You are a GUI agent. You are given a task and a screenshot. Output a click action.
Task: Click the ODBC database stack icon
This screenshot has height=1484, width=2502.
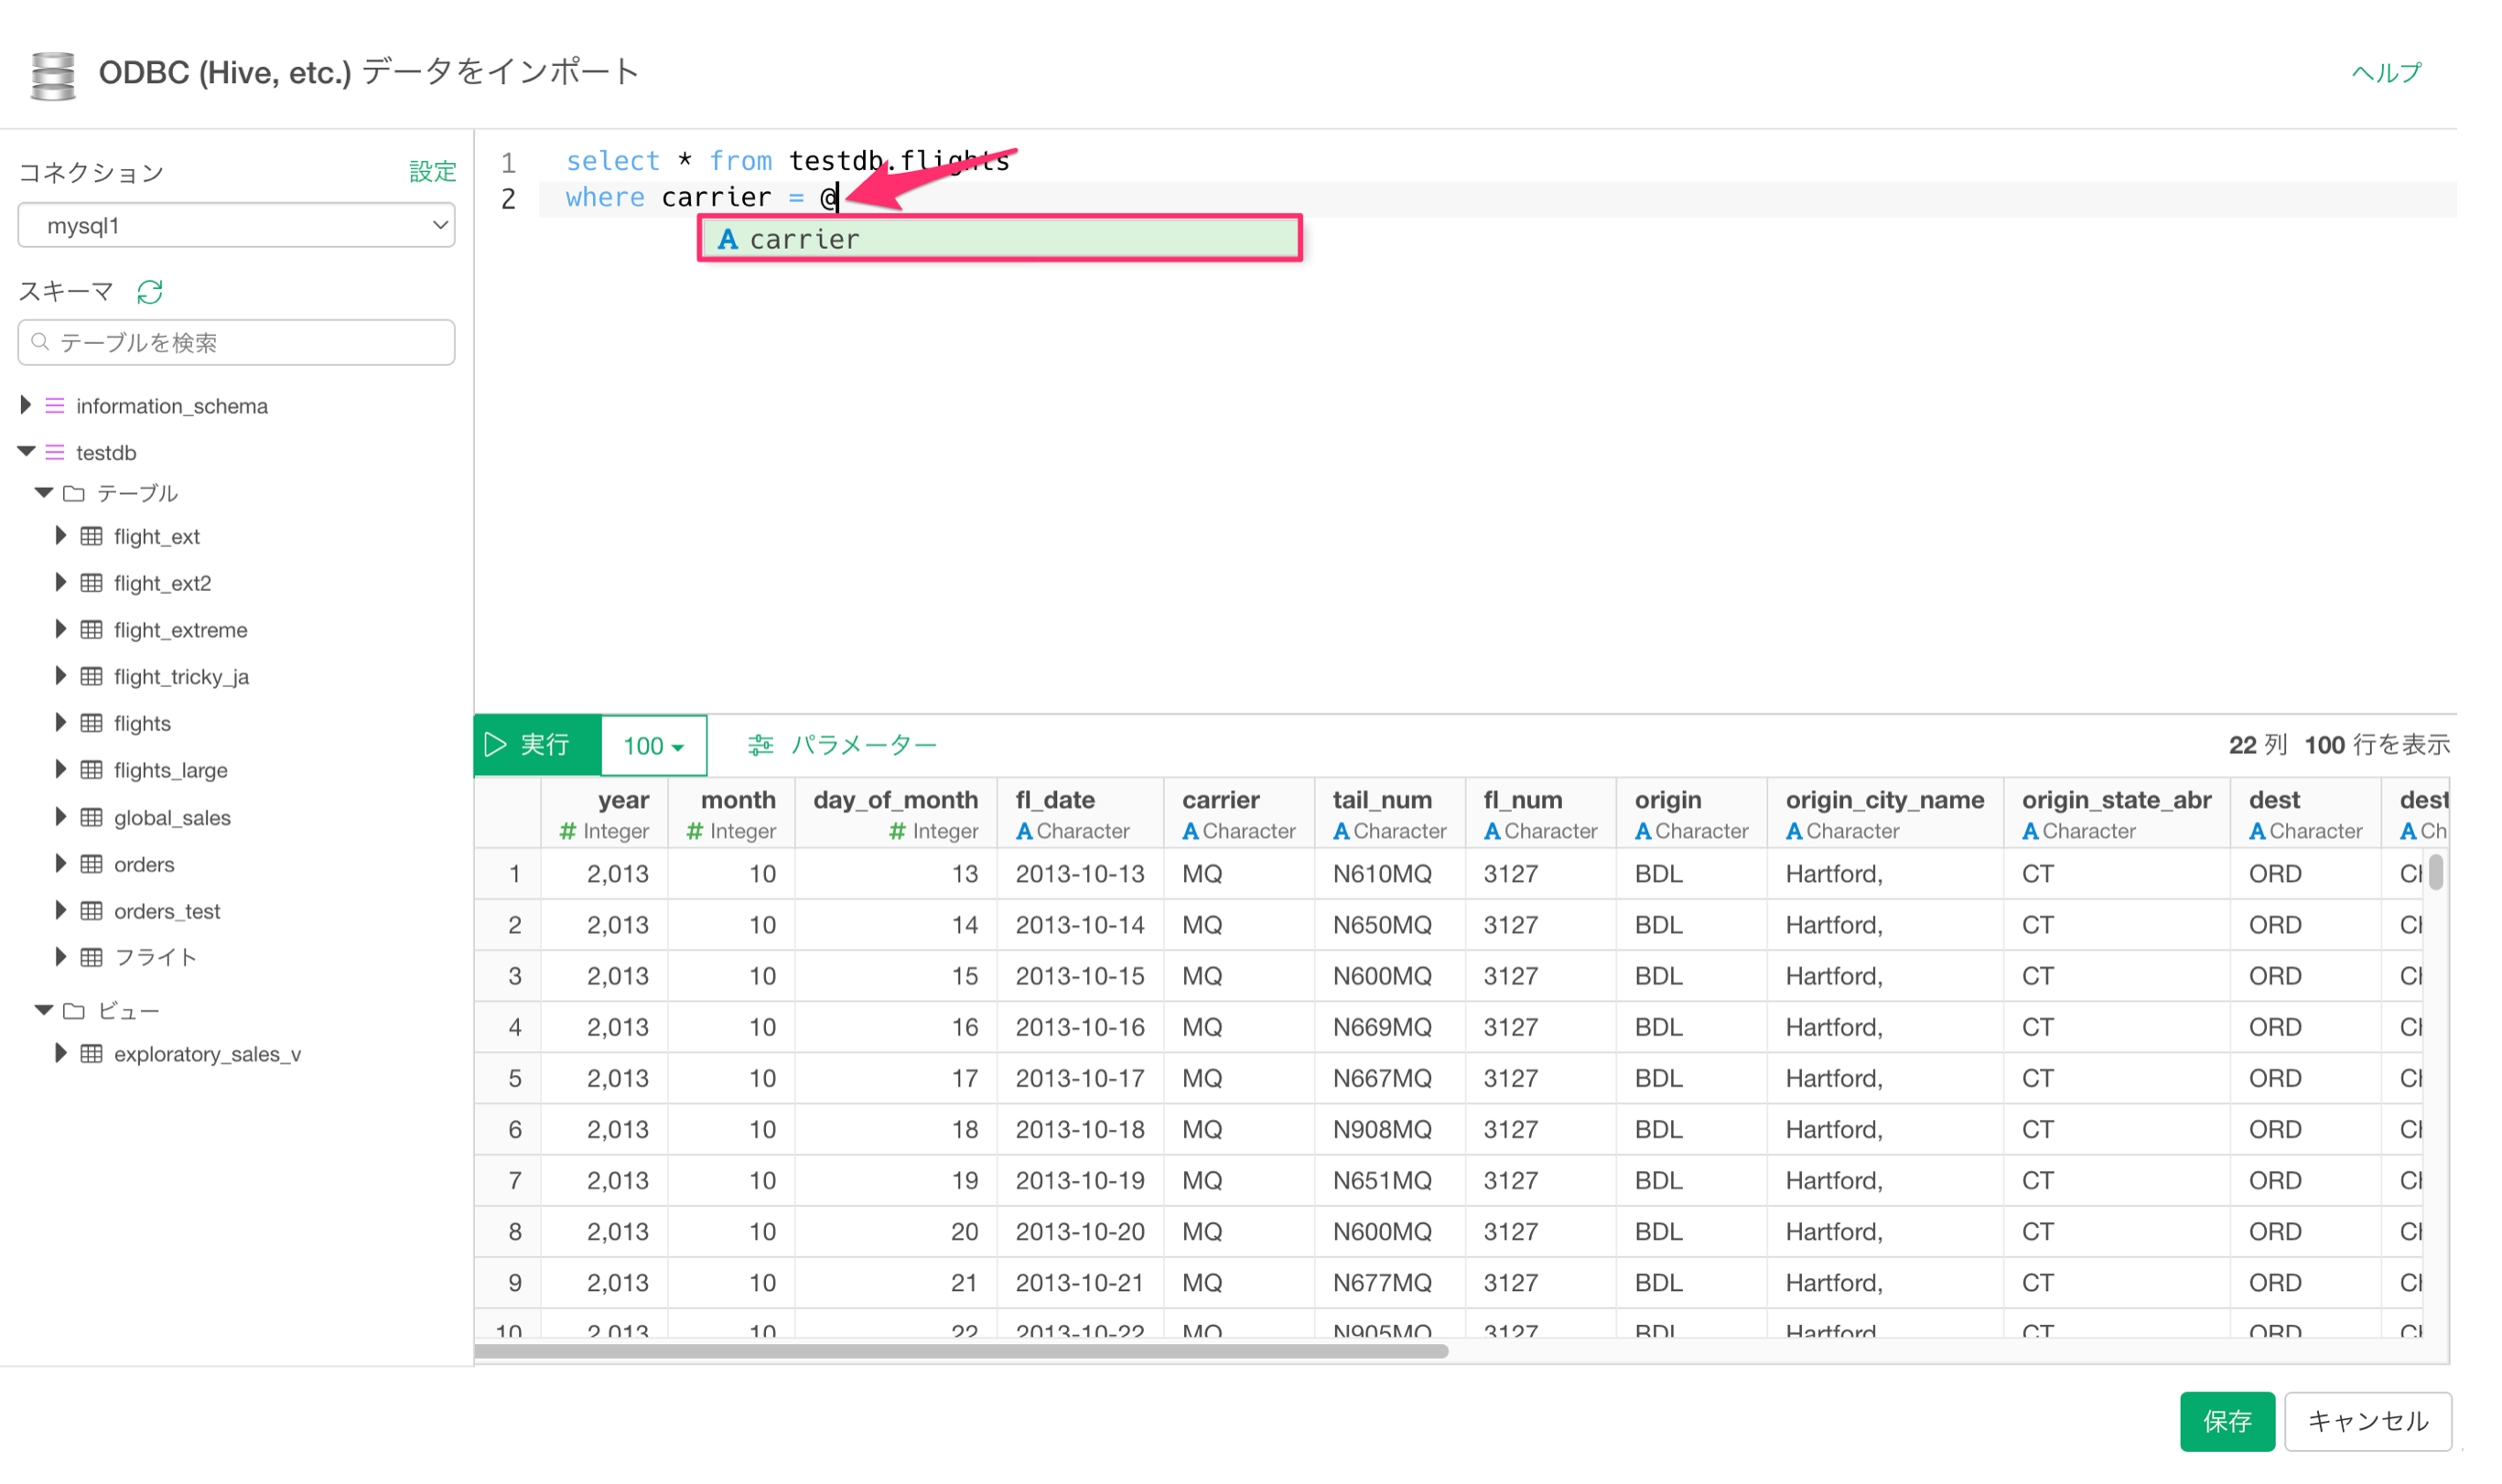tap(53, 75)
